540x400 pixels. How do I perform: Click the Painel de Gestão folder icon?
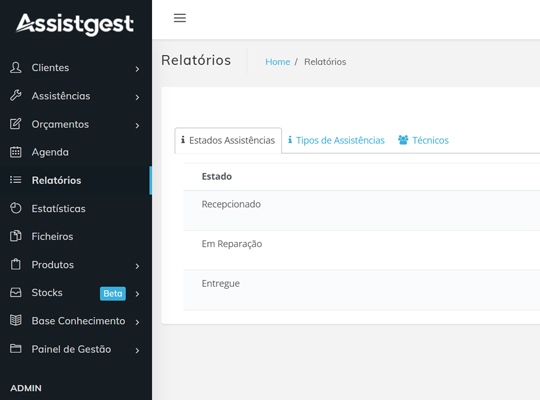[15, 349]
